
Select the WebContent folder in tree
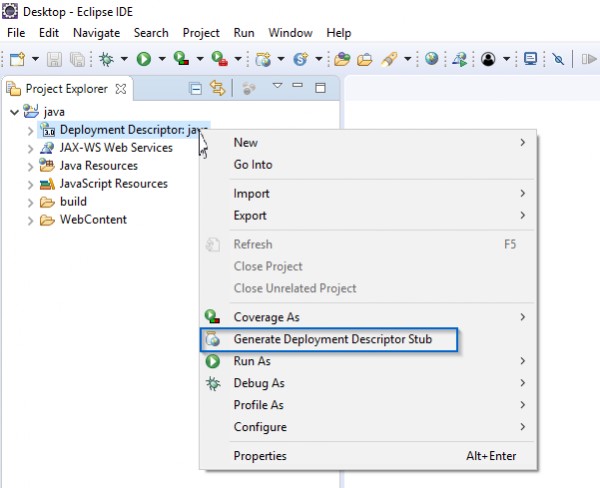click(x=92, y=220)
